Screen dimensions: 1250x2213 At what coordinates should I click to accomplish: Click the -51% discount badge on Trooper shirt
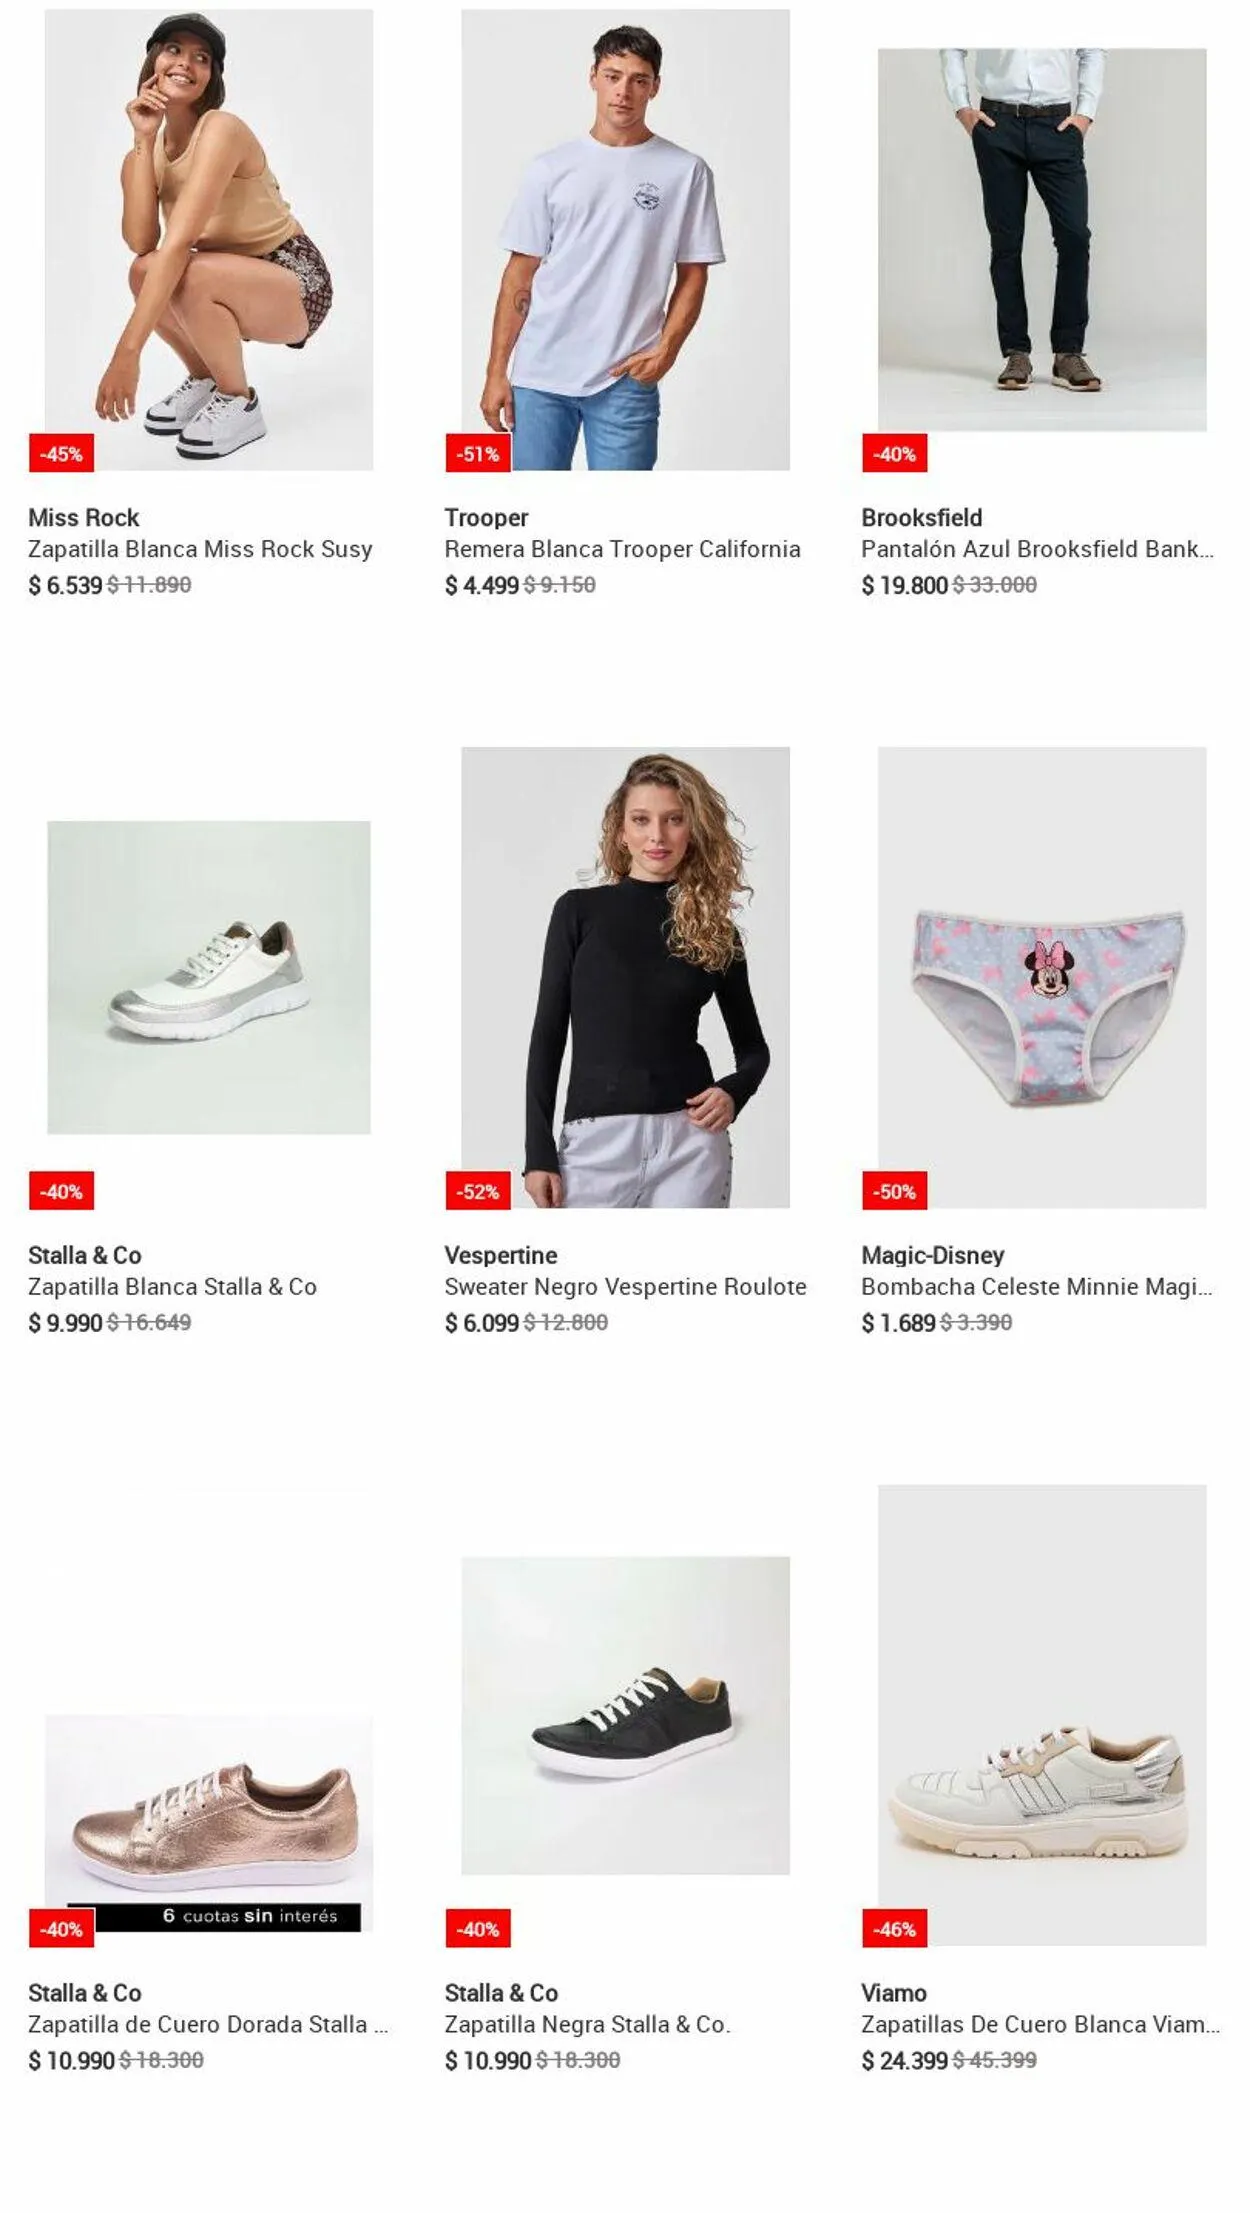477,454
